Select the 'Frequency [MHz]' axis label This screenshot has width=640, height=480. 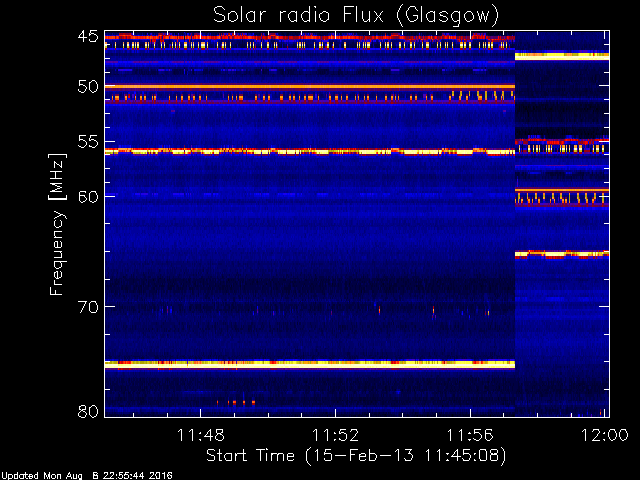click(57, 224)
